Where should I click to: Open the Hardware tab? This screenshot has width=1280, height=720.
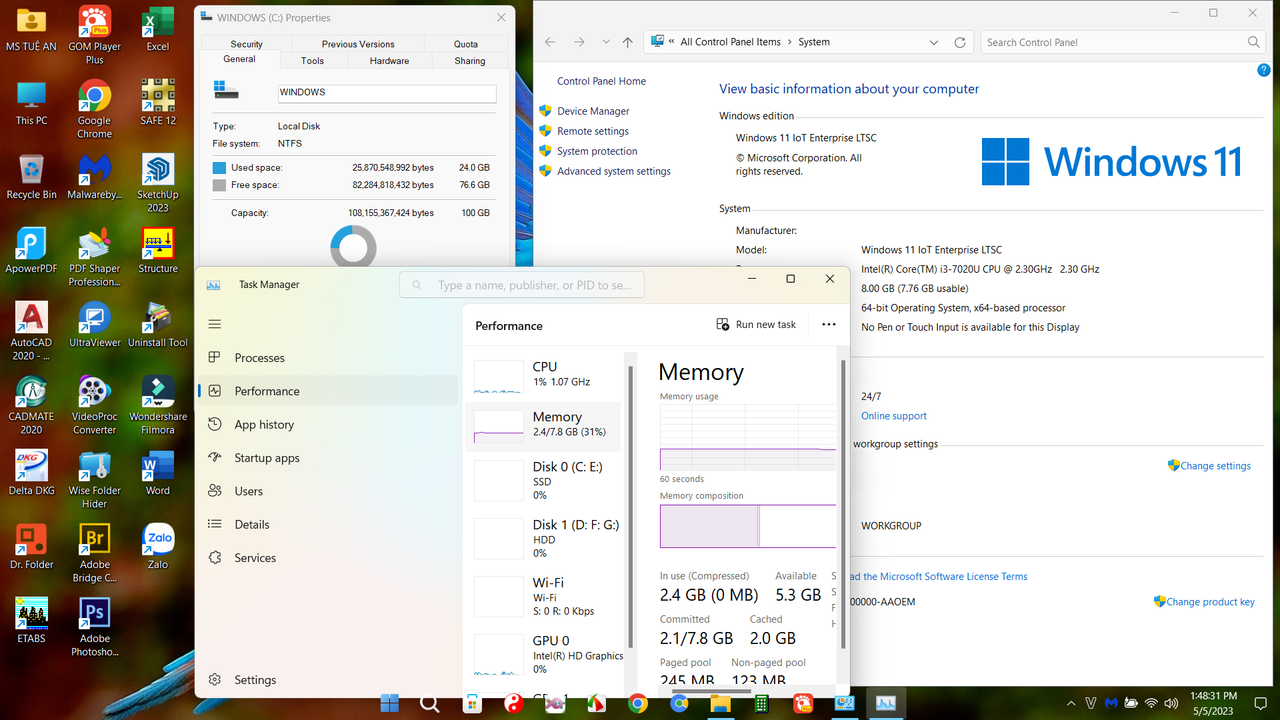[x=389, y=60]
